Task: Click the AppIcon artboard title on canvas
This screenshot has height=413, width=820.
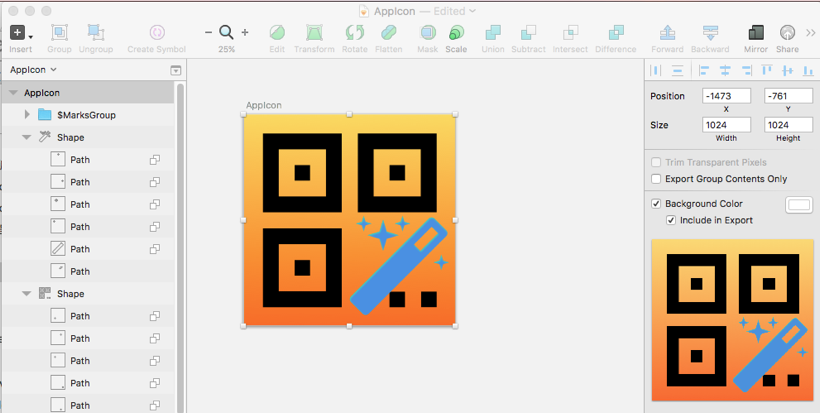Action: click(264, 105)
